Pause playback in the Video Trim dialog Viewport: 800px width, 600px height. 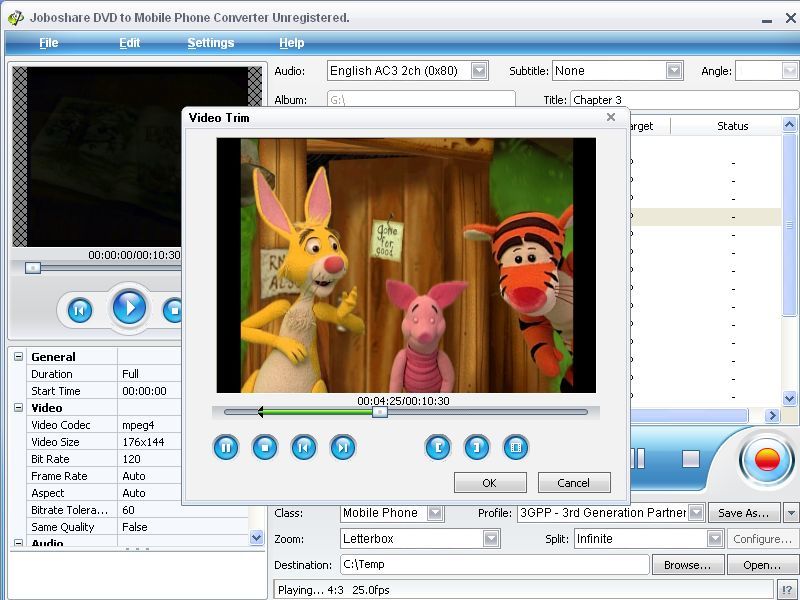coord(225,448)
